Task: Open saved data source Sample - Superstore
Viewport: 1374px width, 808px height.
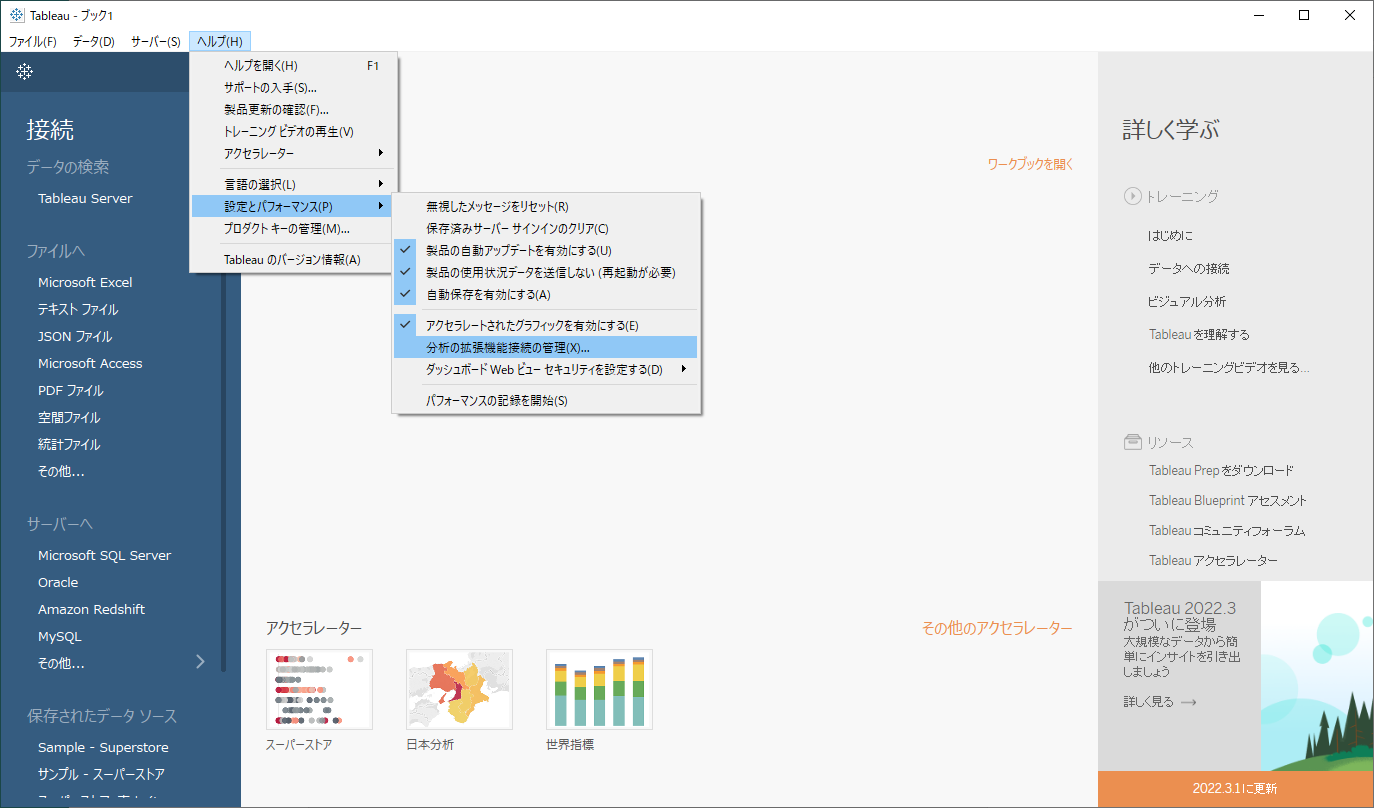Action: (x=103, y=747)
